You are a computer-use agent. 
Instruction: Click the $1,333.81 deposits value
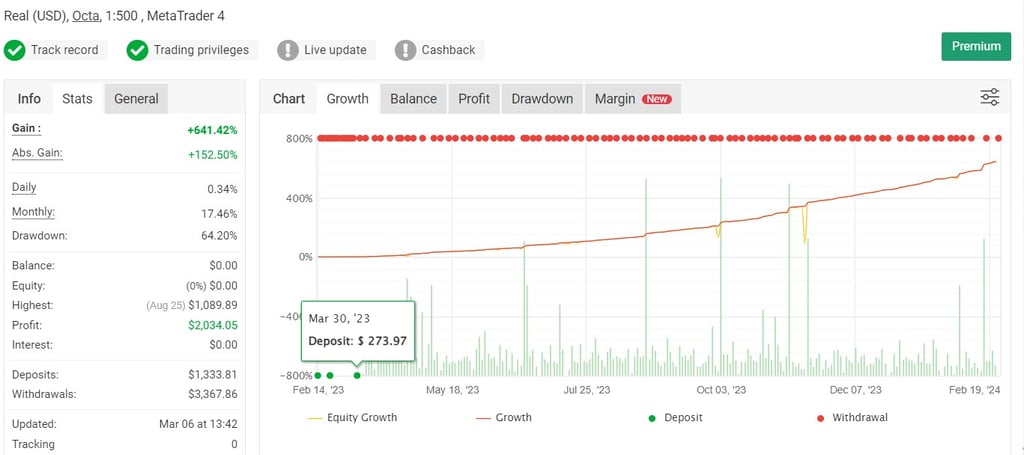point(213,375)
